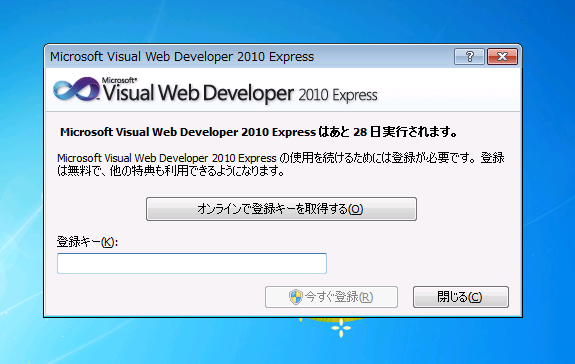The width and height of the screenshot is (575, 364).
Task: Close the dialog with the red X
Action: 502,57
